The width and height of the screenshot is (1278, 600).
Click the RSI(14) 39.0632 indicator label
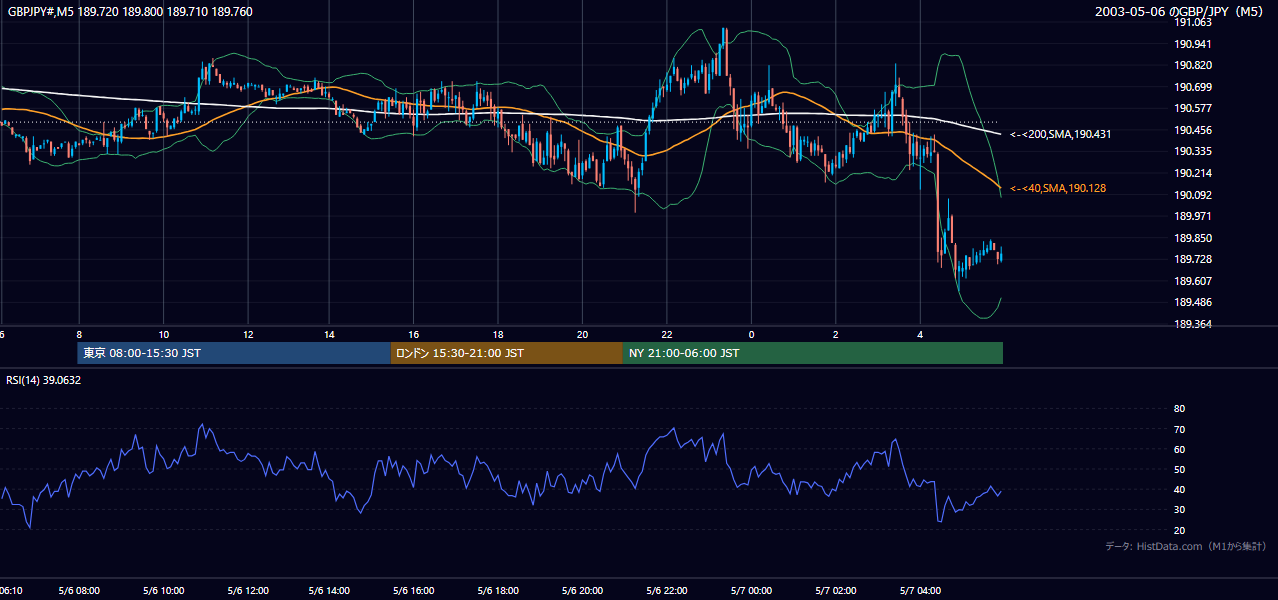pyautogui.click(x=44, y=380)
